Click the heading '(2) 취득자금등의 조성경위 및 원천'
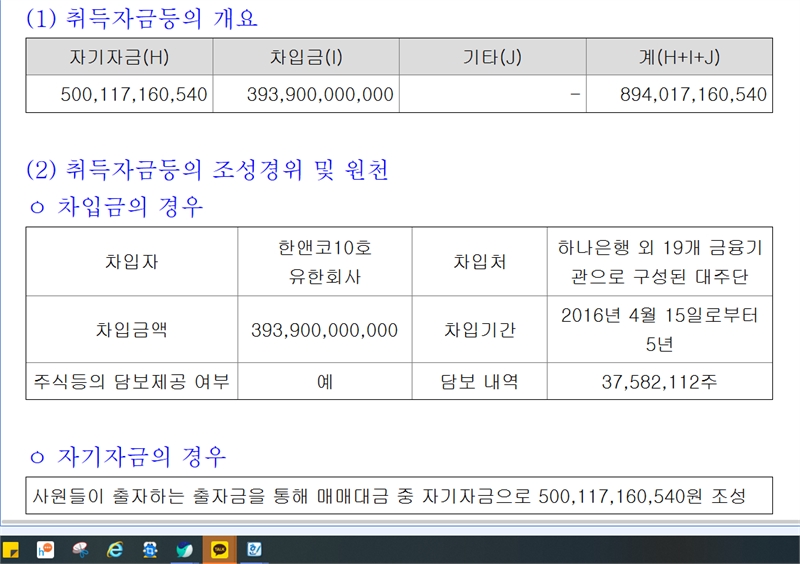 tap(208, 170)
